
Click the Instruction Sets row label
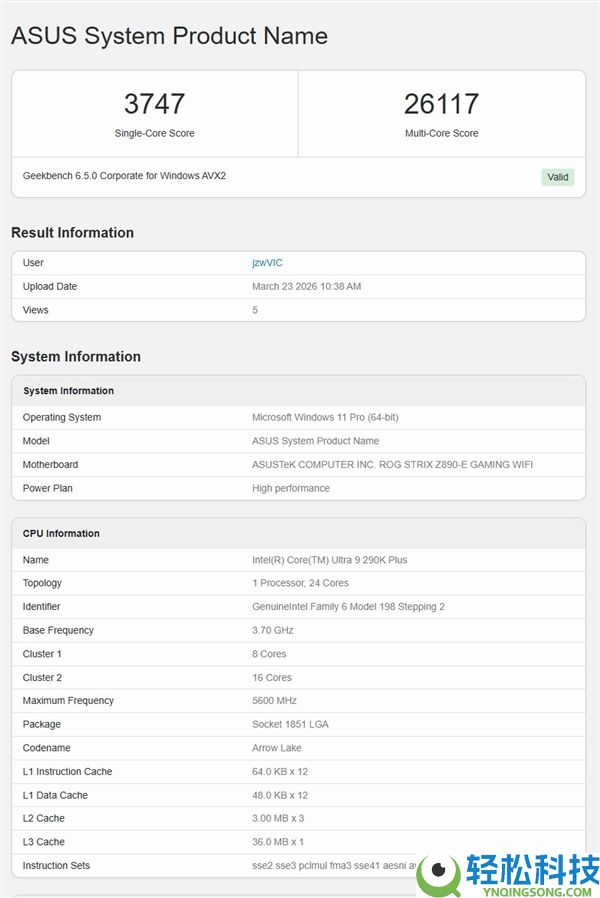pos(56,865)
